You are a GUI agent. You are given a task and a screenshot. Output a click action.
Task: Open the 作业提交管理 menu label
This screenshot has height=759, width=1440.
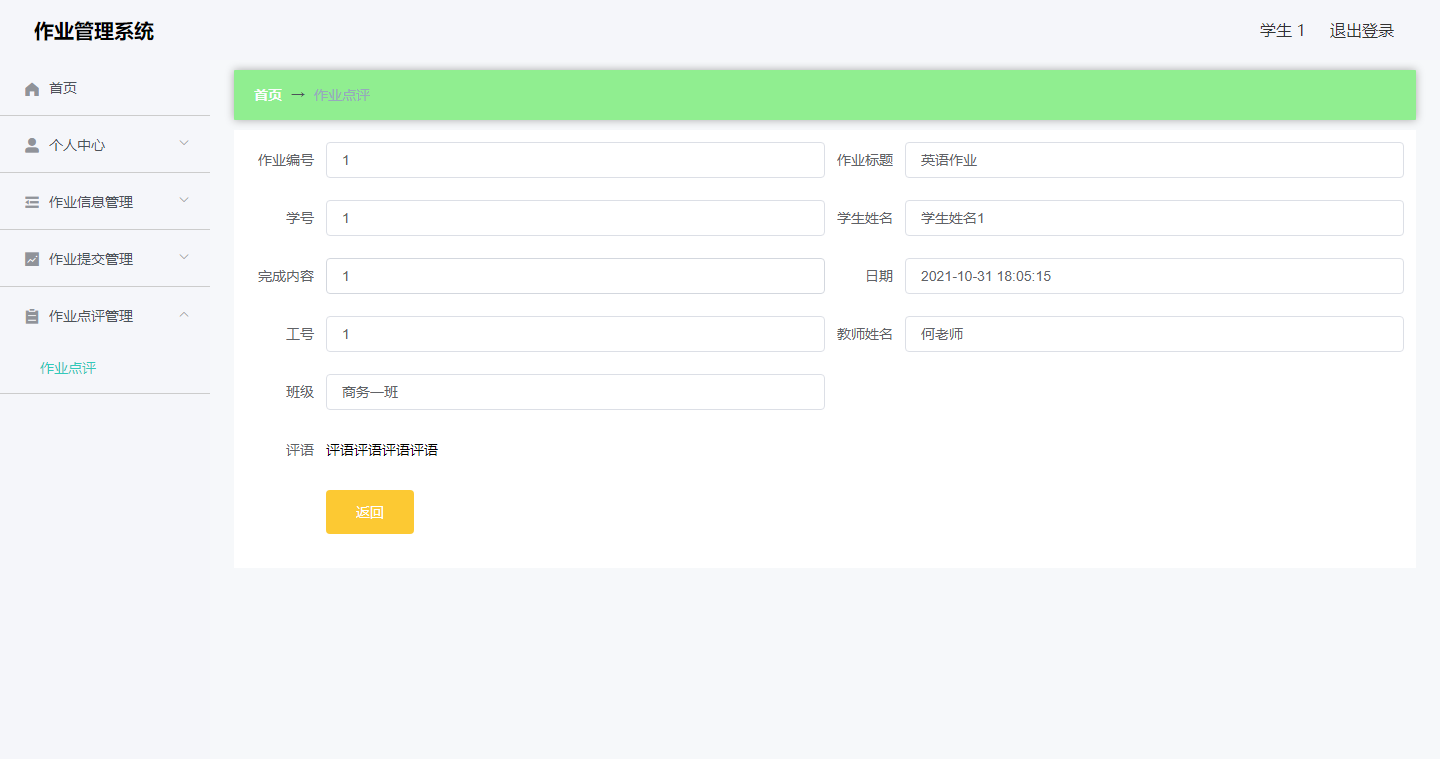91,259
